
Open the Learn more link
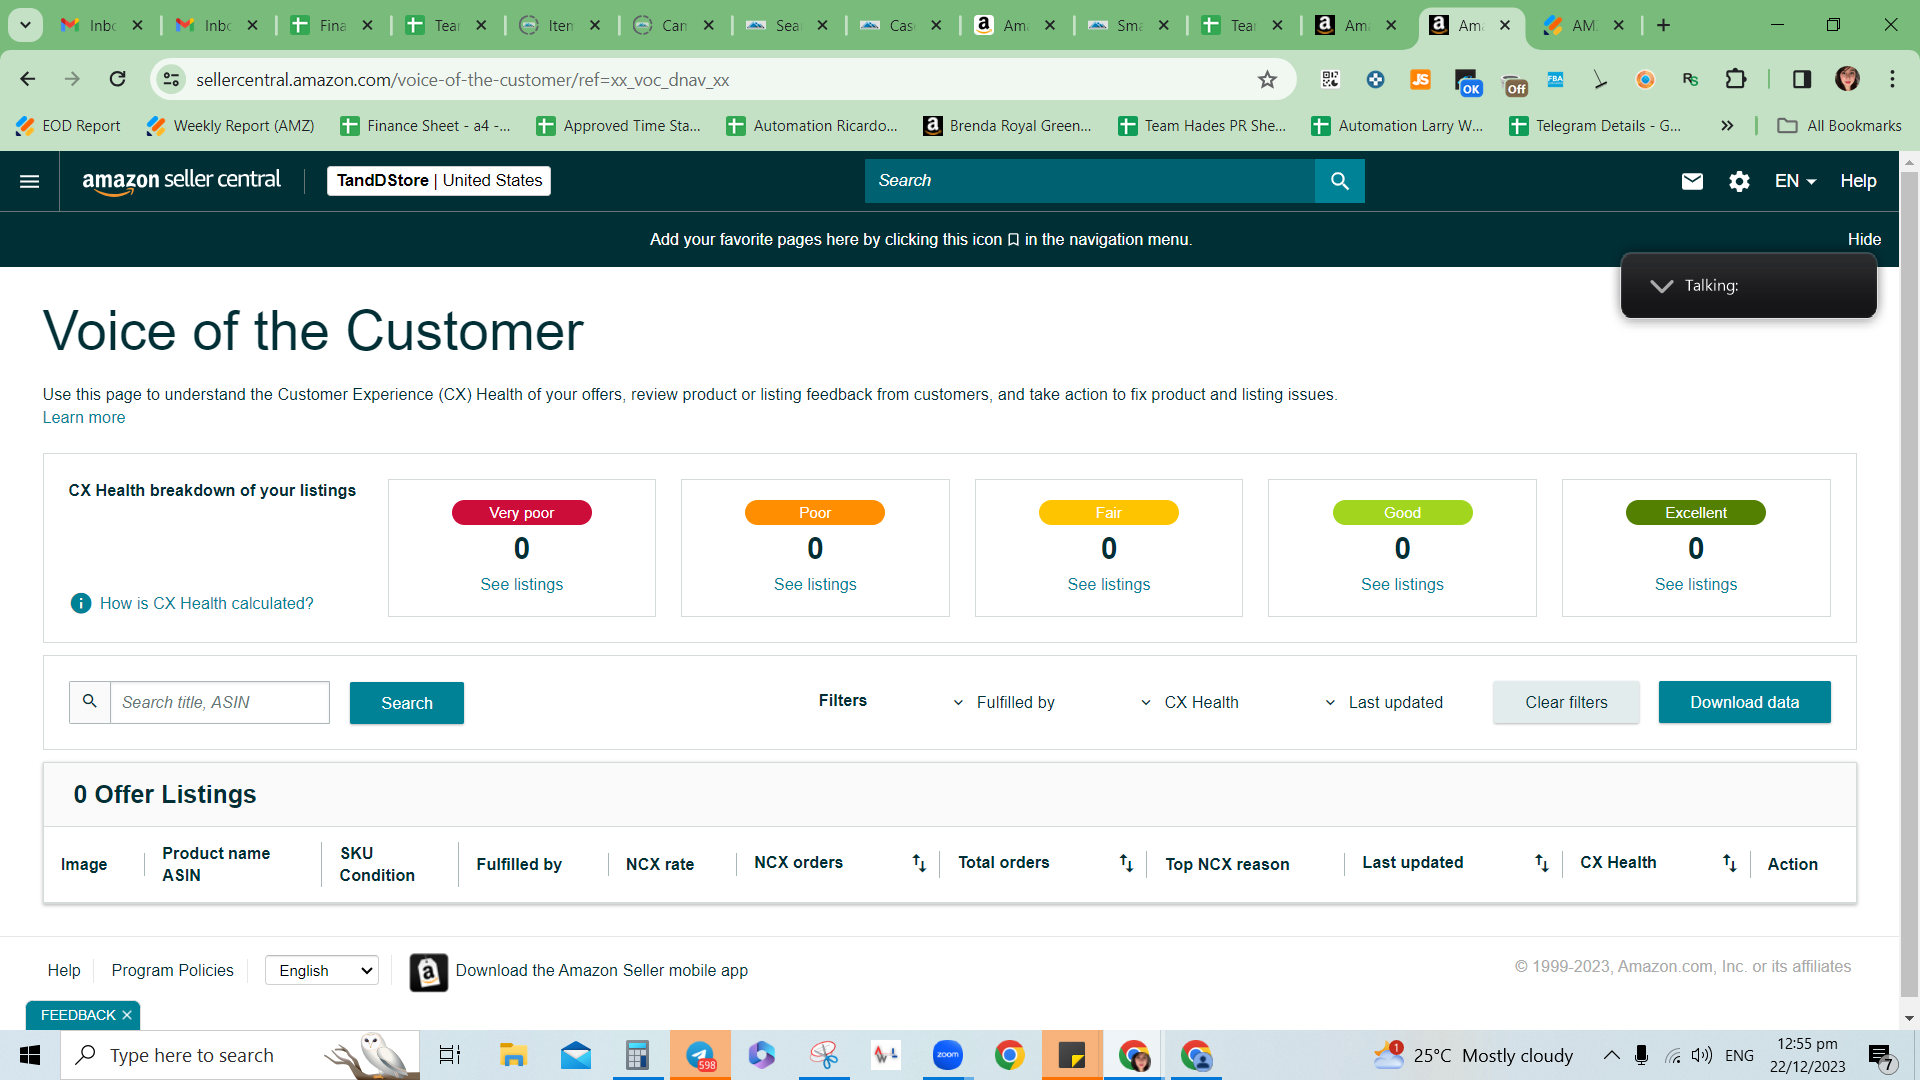[84, 418]
